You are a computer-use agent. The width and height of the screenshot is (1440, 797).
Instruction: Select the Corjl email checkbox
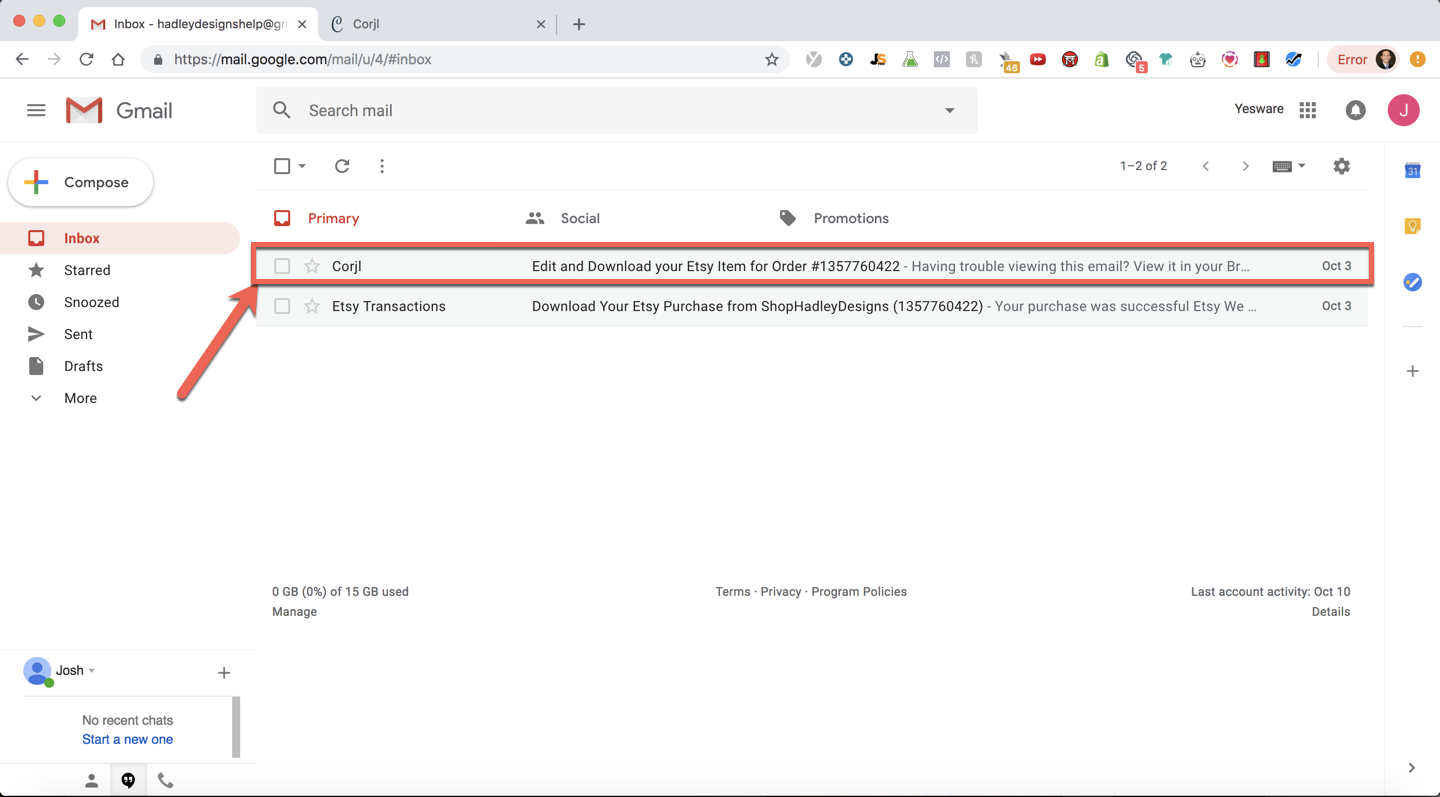pyautogui.click(x=282, y=266)
